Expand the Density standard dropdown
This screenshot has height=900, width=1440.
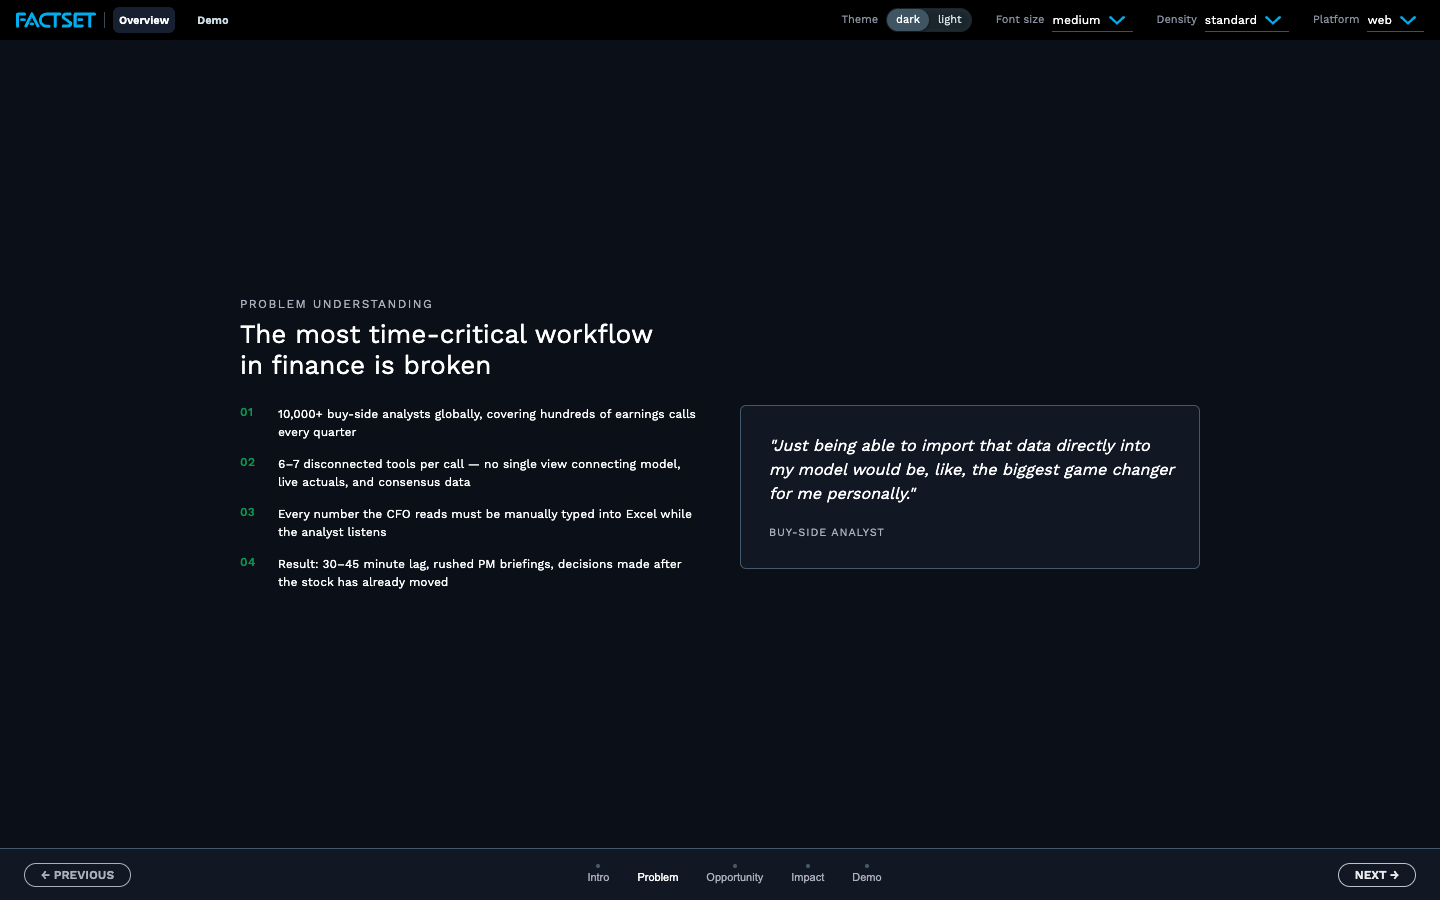click(1246, 20)
